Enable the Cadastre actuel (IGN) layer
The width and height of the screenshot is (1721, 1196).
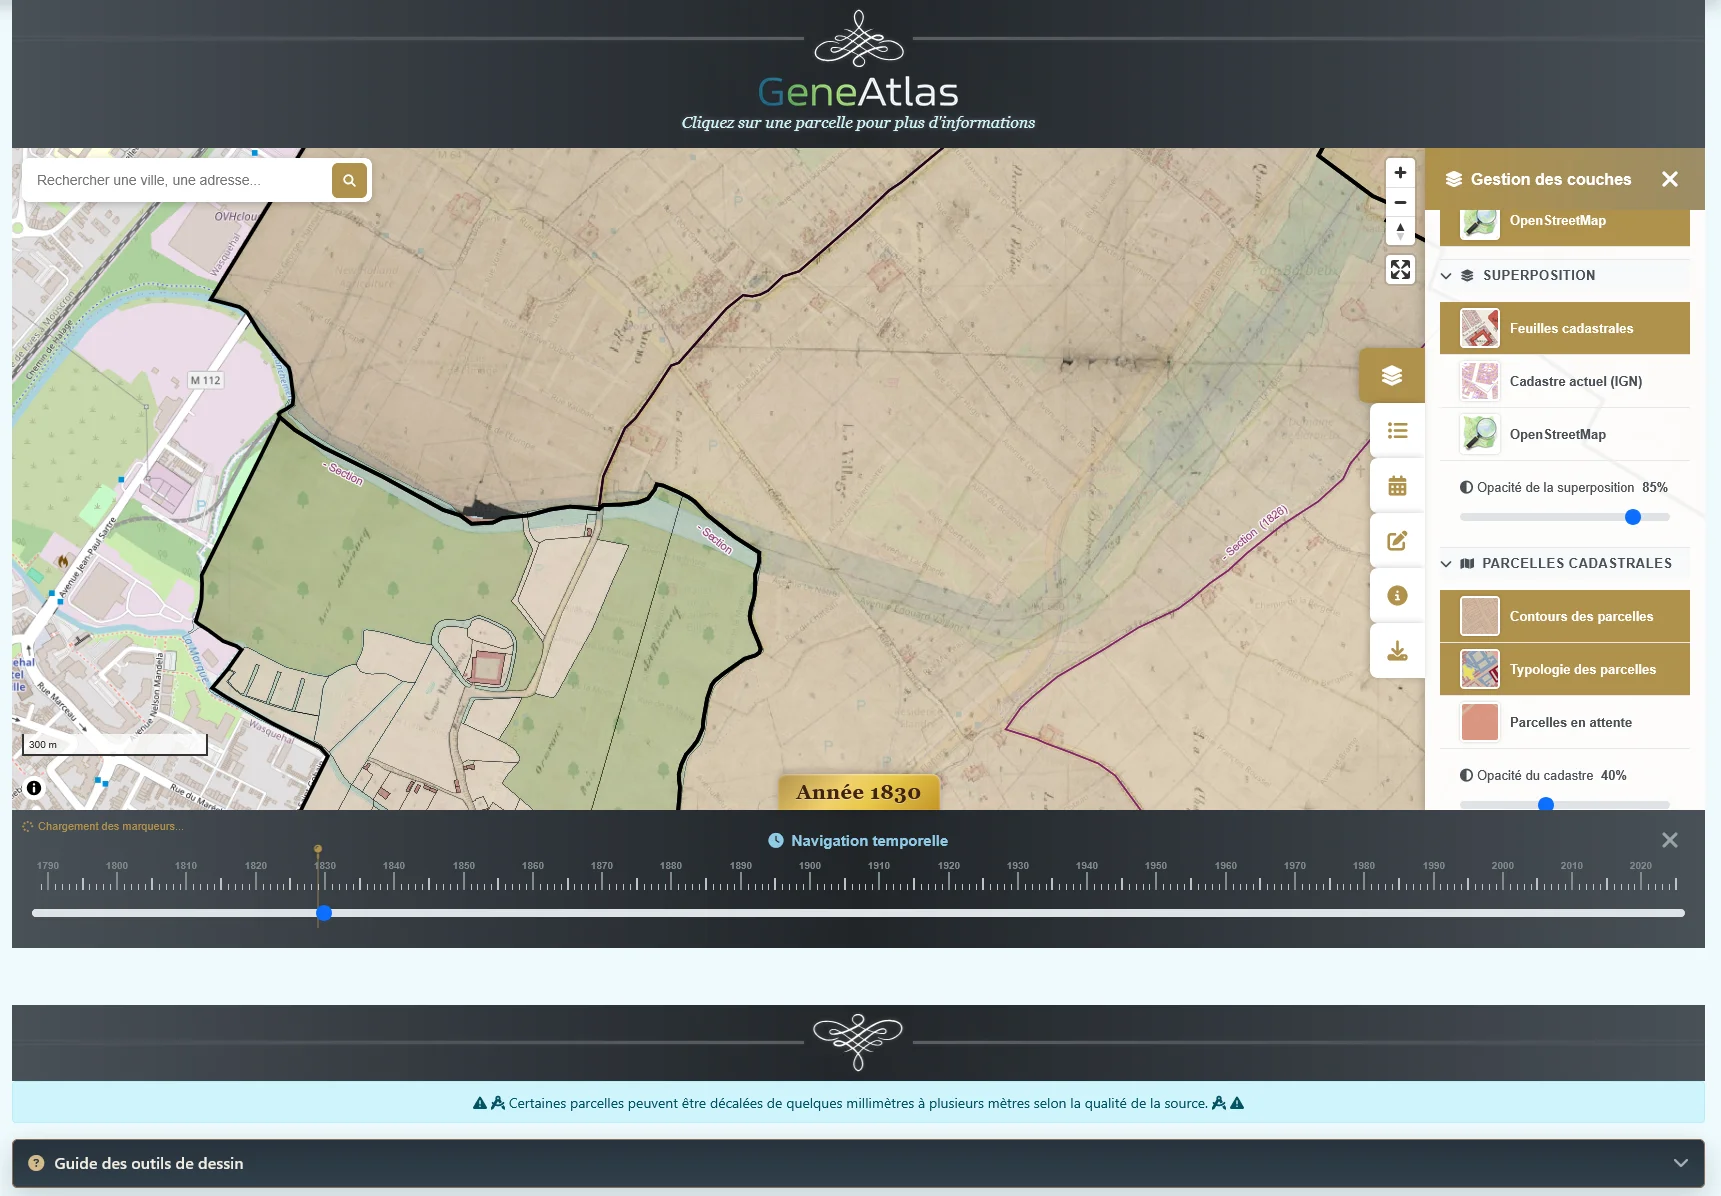(1564, 381)
